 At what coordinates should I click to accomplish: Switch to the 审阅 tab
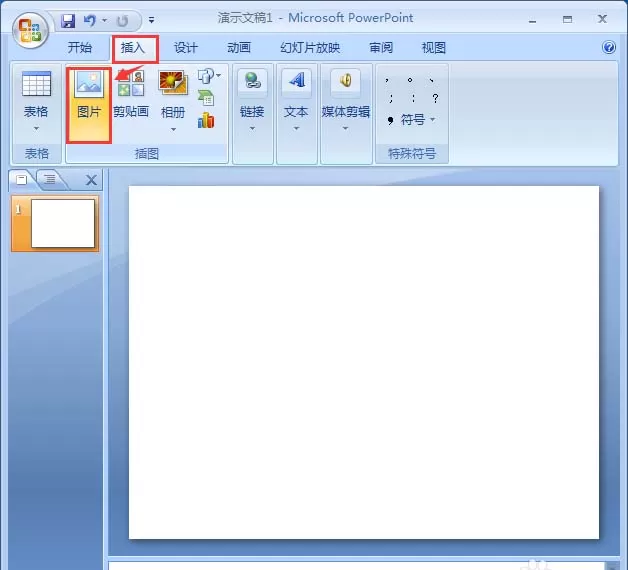coord(381,48)
